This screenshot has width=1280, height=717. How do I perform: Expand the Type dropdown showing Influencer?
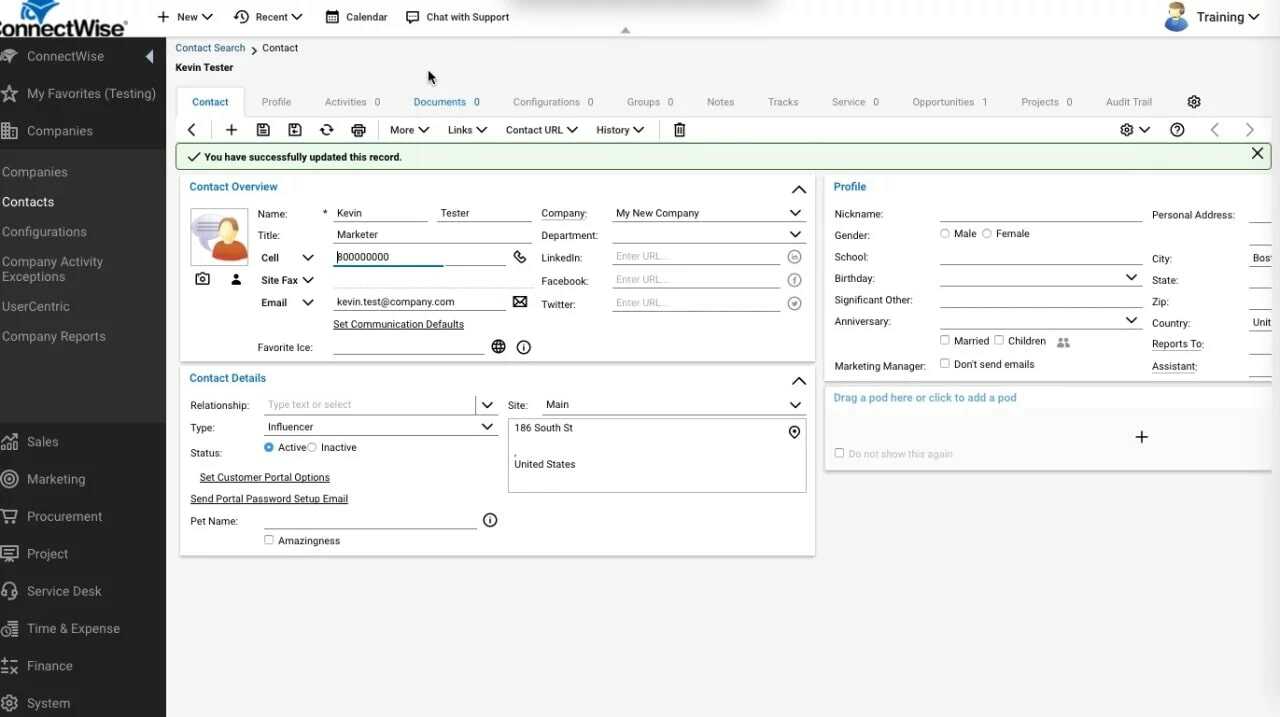[487, 427]
